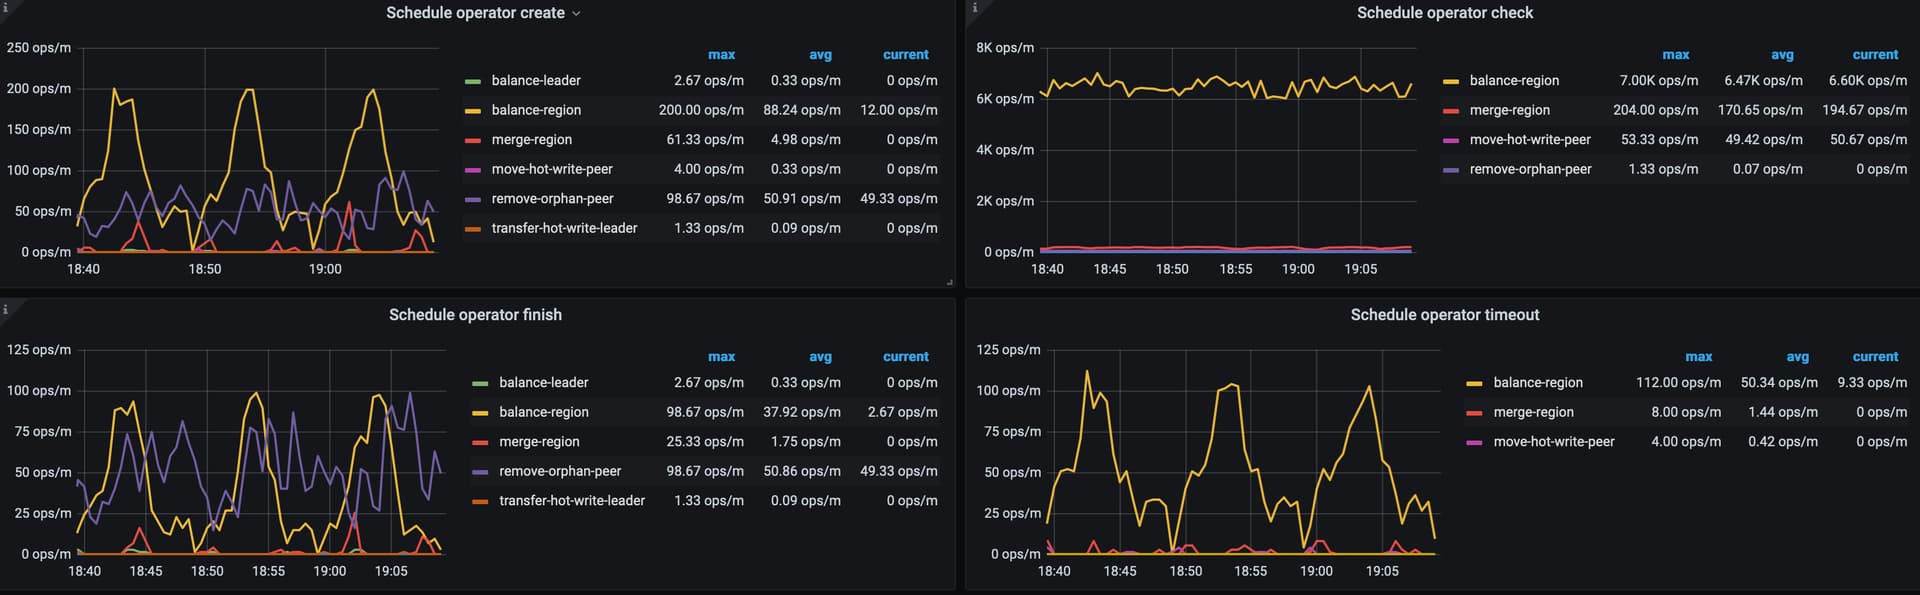Viewport: 1920px width, 595px height.
Task: Toggle merge-region series in create panel legend
Action: tap(531, 140)
